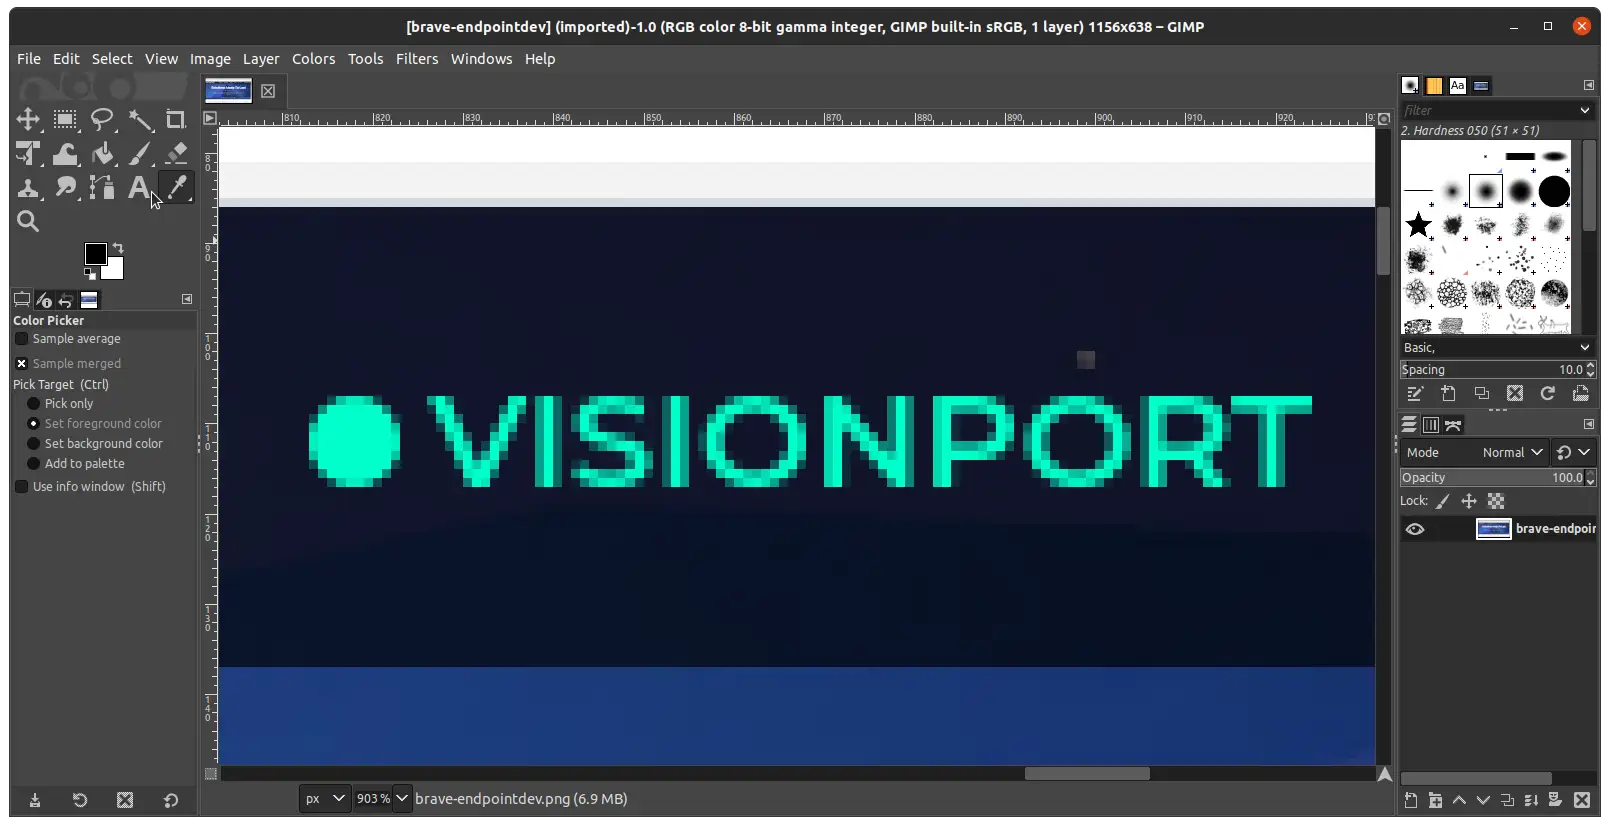Open the File menu
Image resolution: width=1610 pixels, height=826 pixels.
click(29, 59)
